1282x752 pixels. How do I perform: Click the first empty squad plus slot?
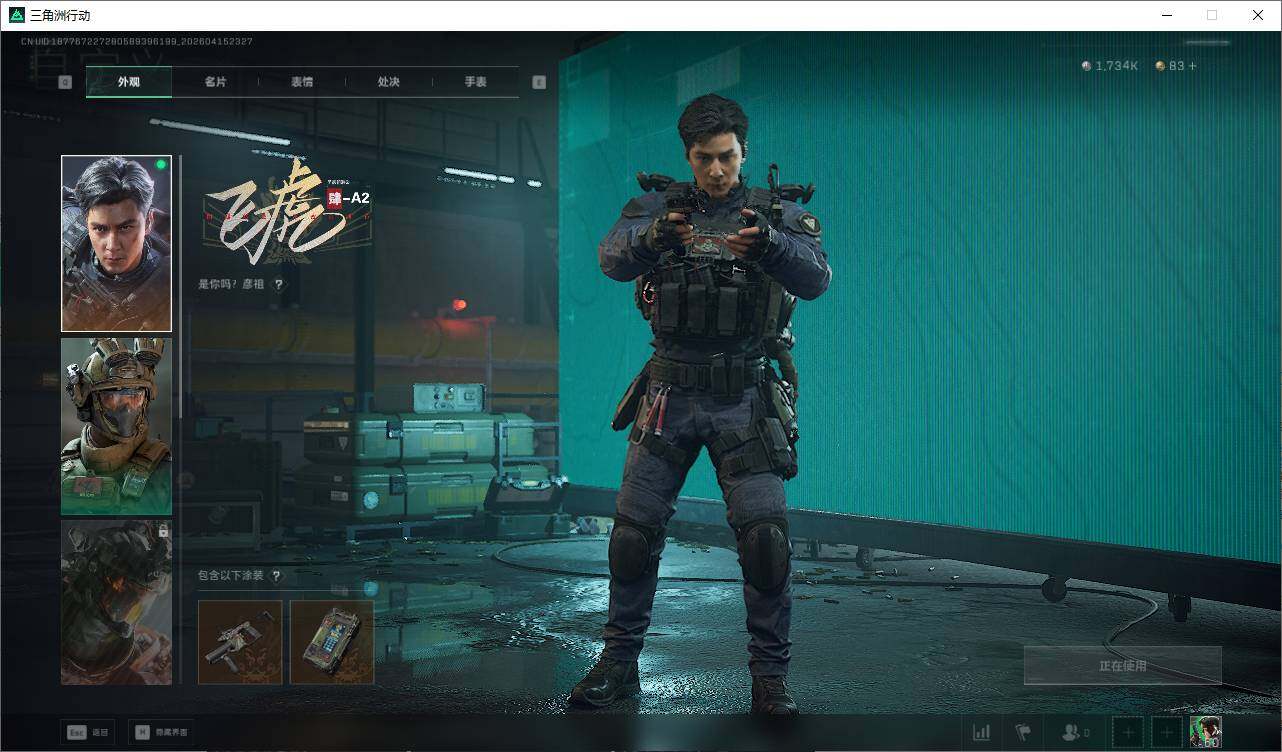(1128, 733)
